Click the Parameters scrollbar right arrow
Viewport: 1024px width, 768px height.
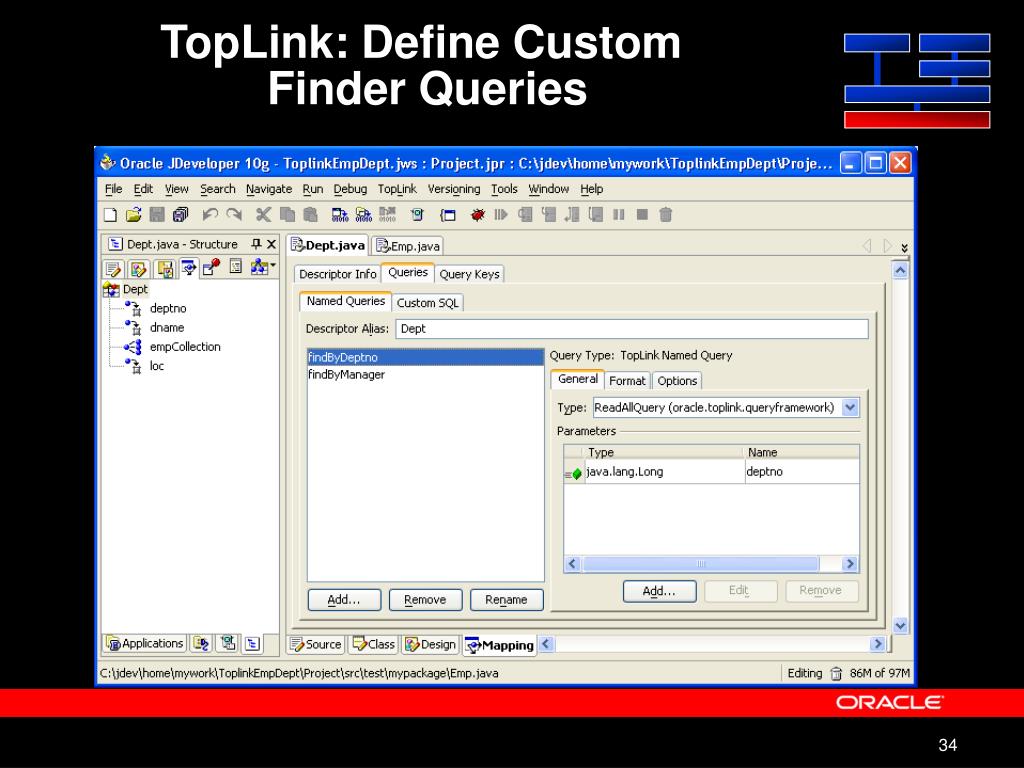[x=850, y=564]
